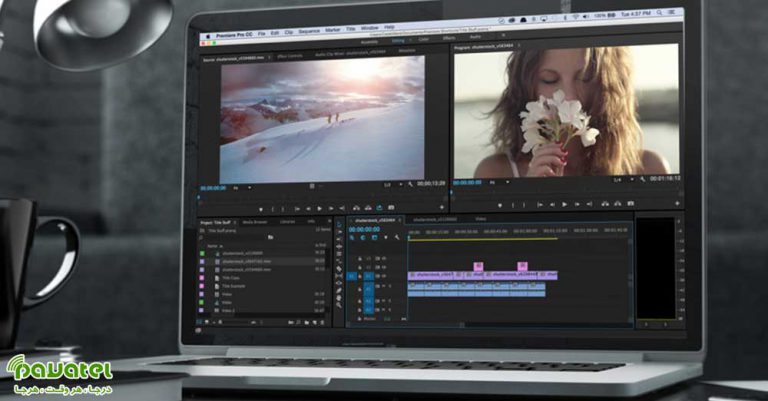
Task: Add marker button in timeline header
Action: pos(385,237)
